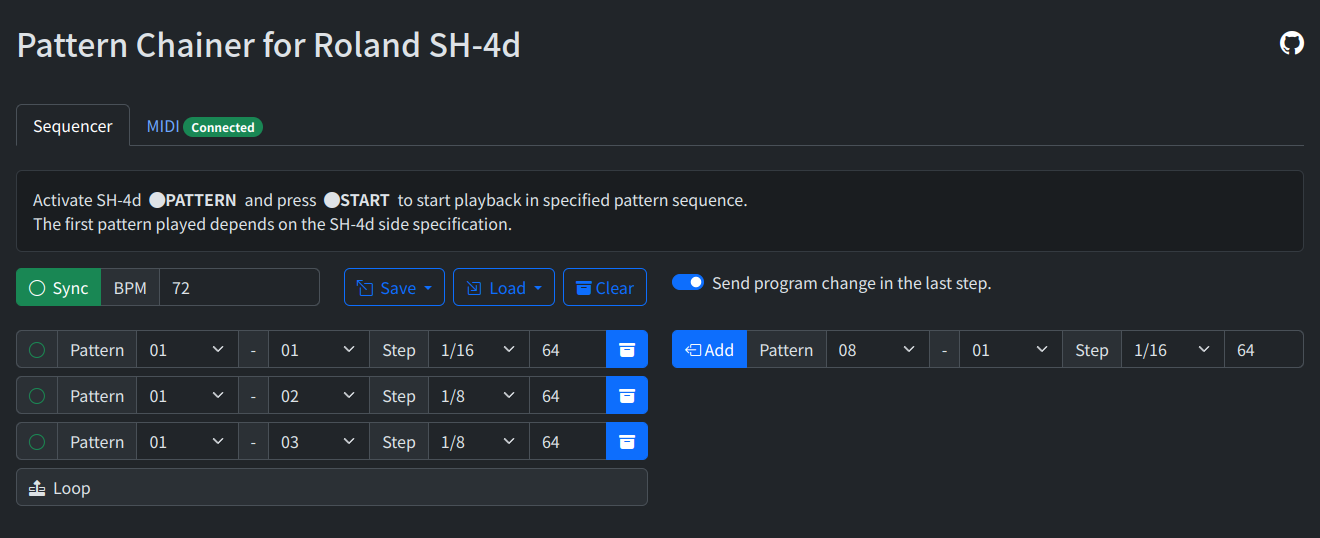Edit step count 64 in row 01-03

point(568,442)
